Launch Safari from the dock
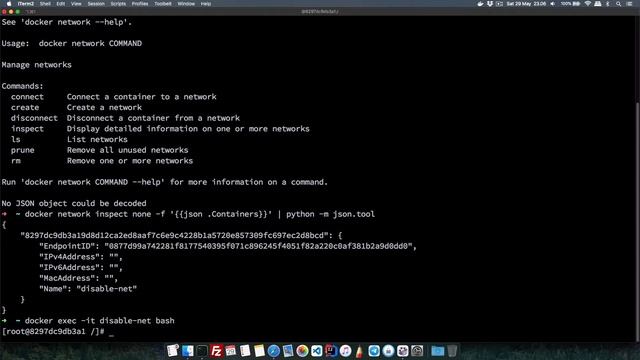This screenshot has height=360, width=640. (x=273, y=351)
